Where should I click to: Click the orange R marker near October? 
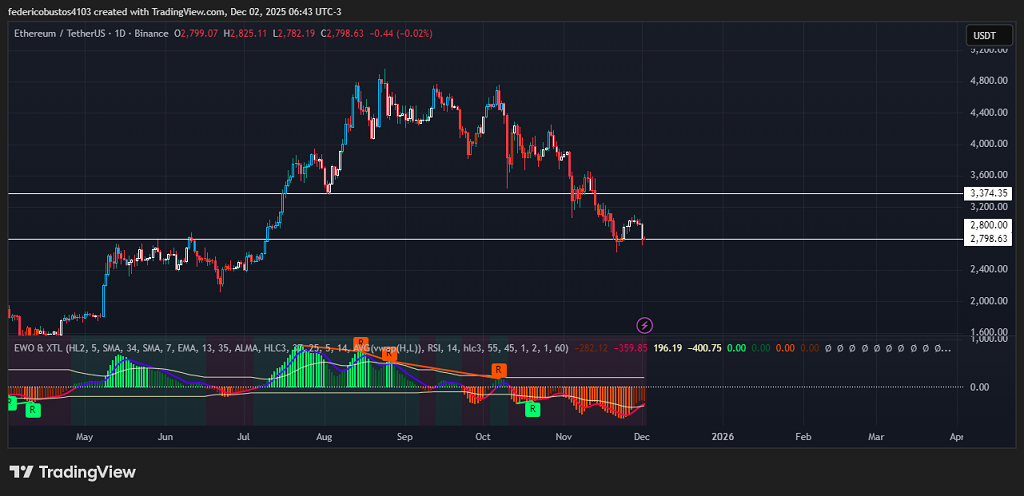498,371
